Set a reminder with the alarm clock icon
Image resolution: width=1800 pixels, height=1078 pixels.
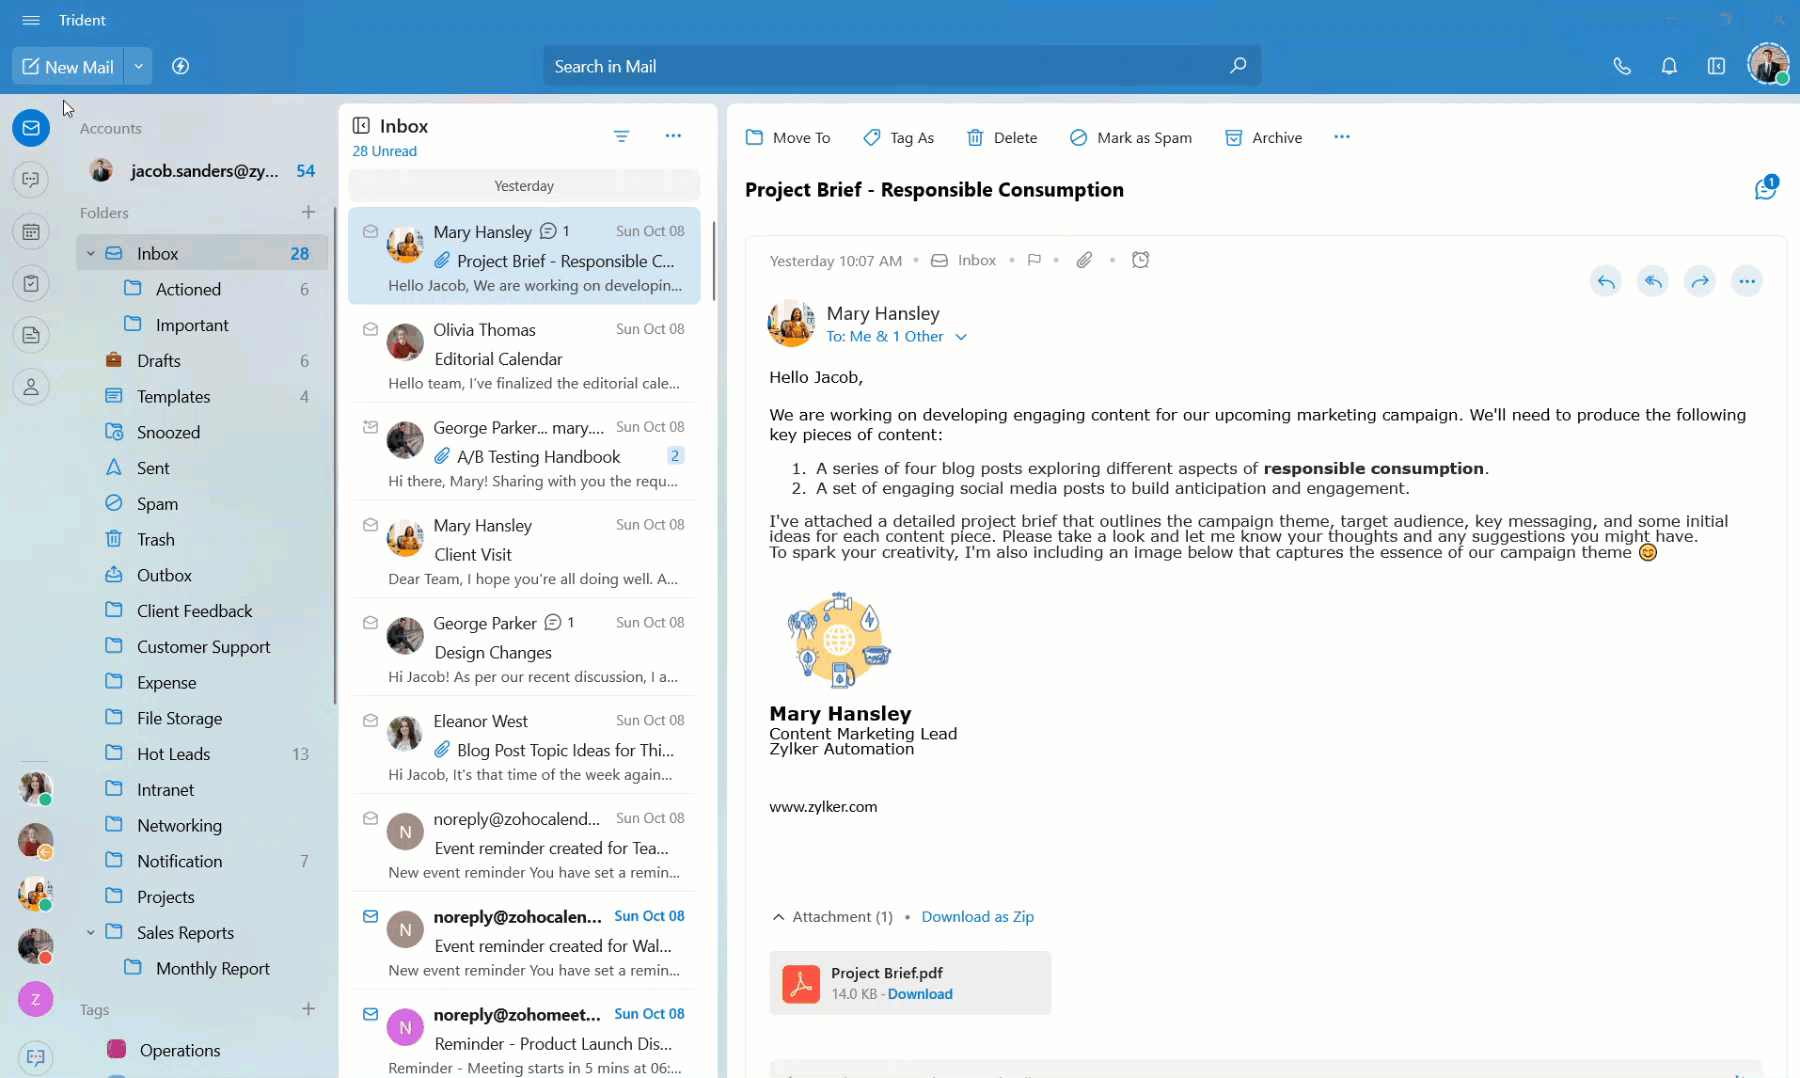1140,260
